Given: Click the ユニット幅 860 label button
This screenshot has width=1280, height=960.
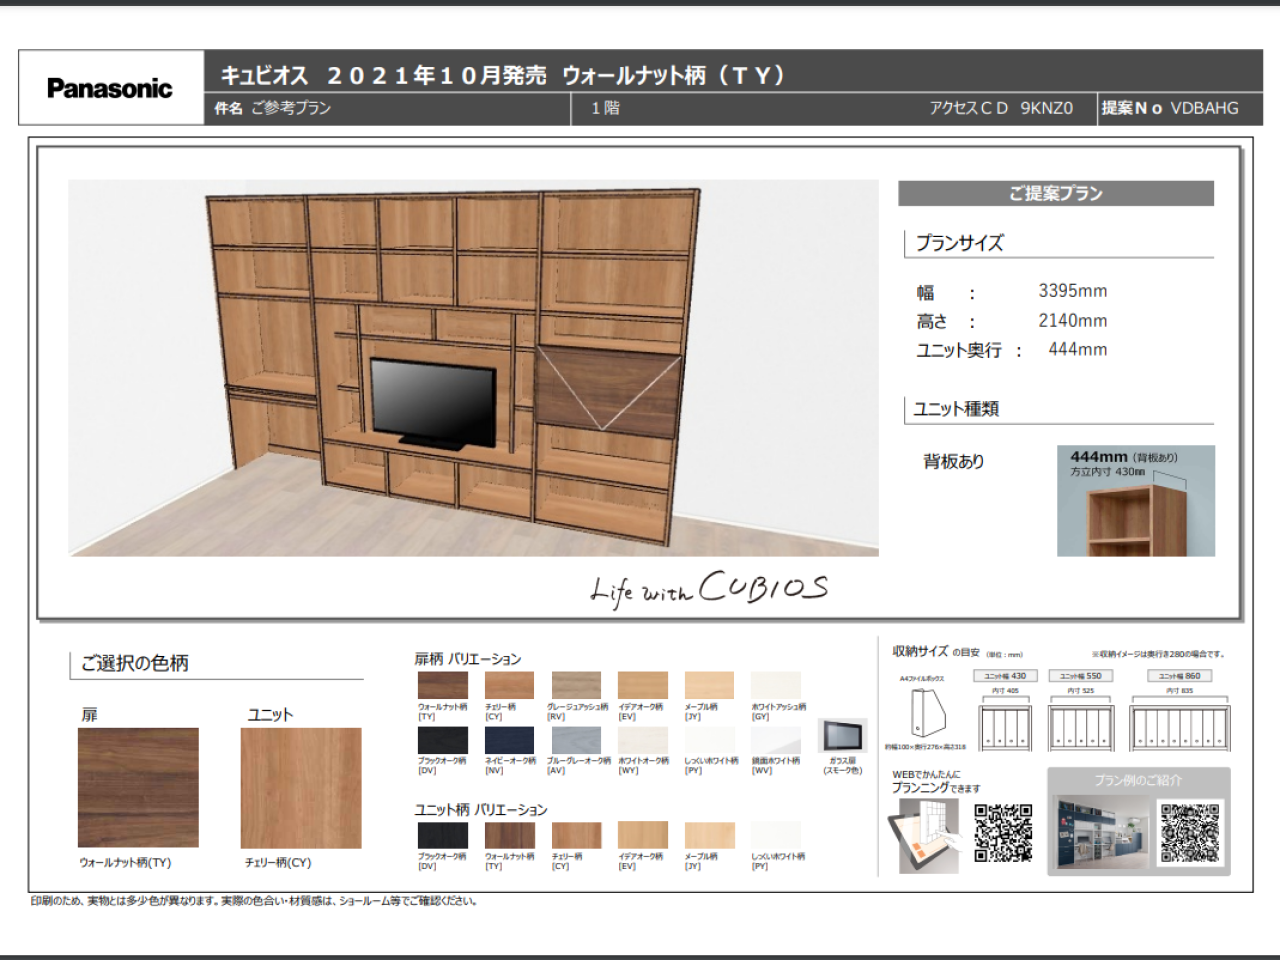Looking at the screenshot, I should (x=1179, y=676).
